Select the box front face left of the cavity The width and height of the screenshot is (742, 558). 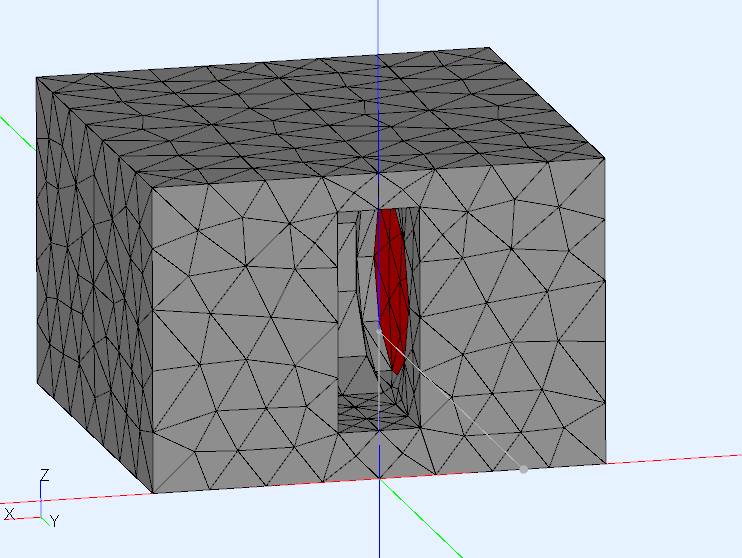tap(244, 331)
